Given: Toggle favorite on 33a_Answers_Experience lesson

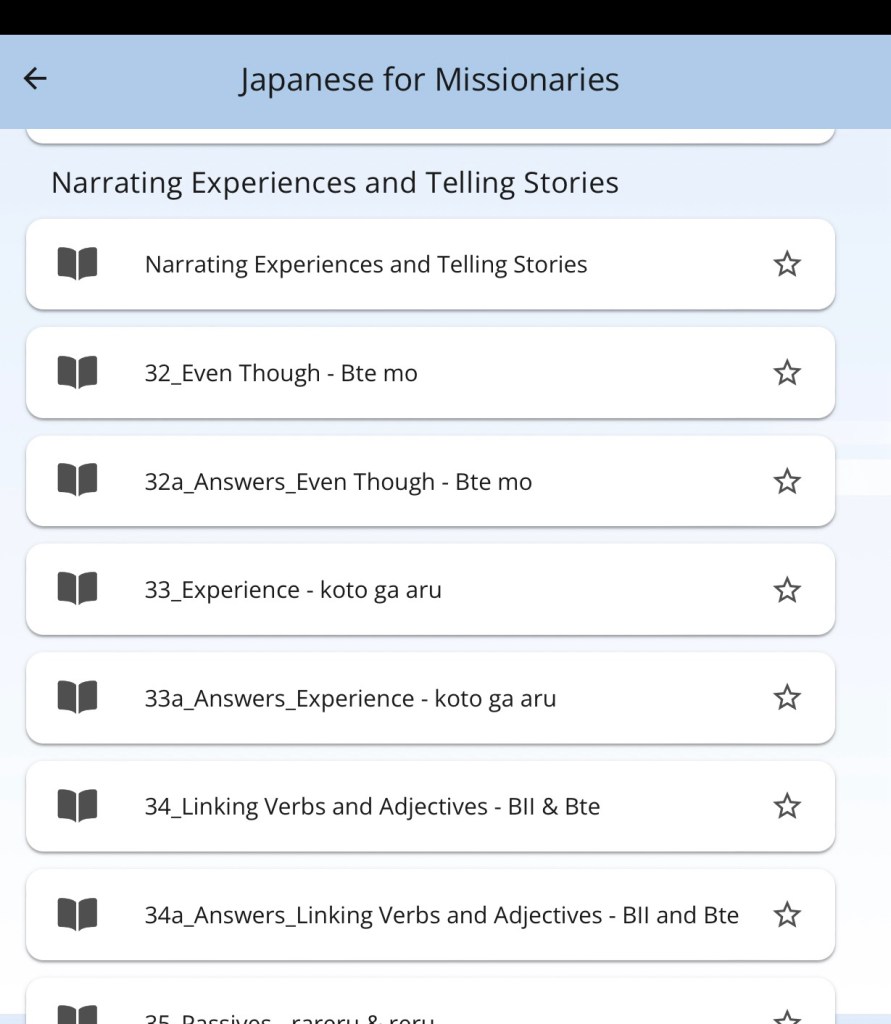Looking at the screenshot, I should click(787, 697).
